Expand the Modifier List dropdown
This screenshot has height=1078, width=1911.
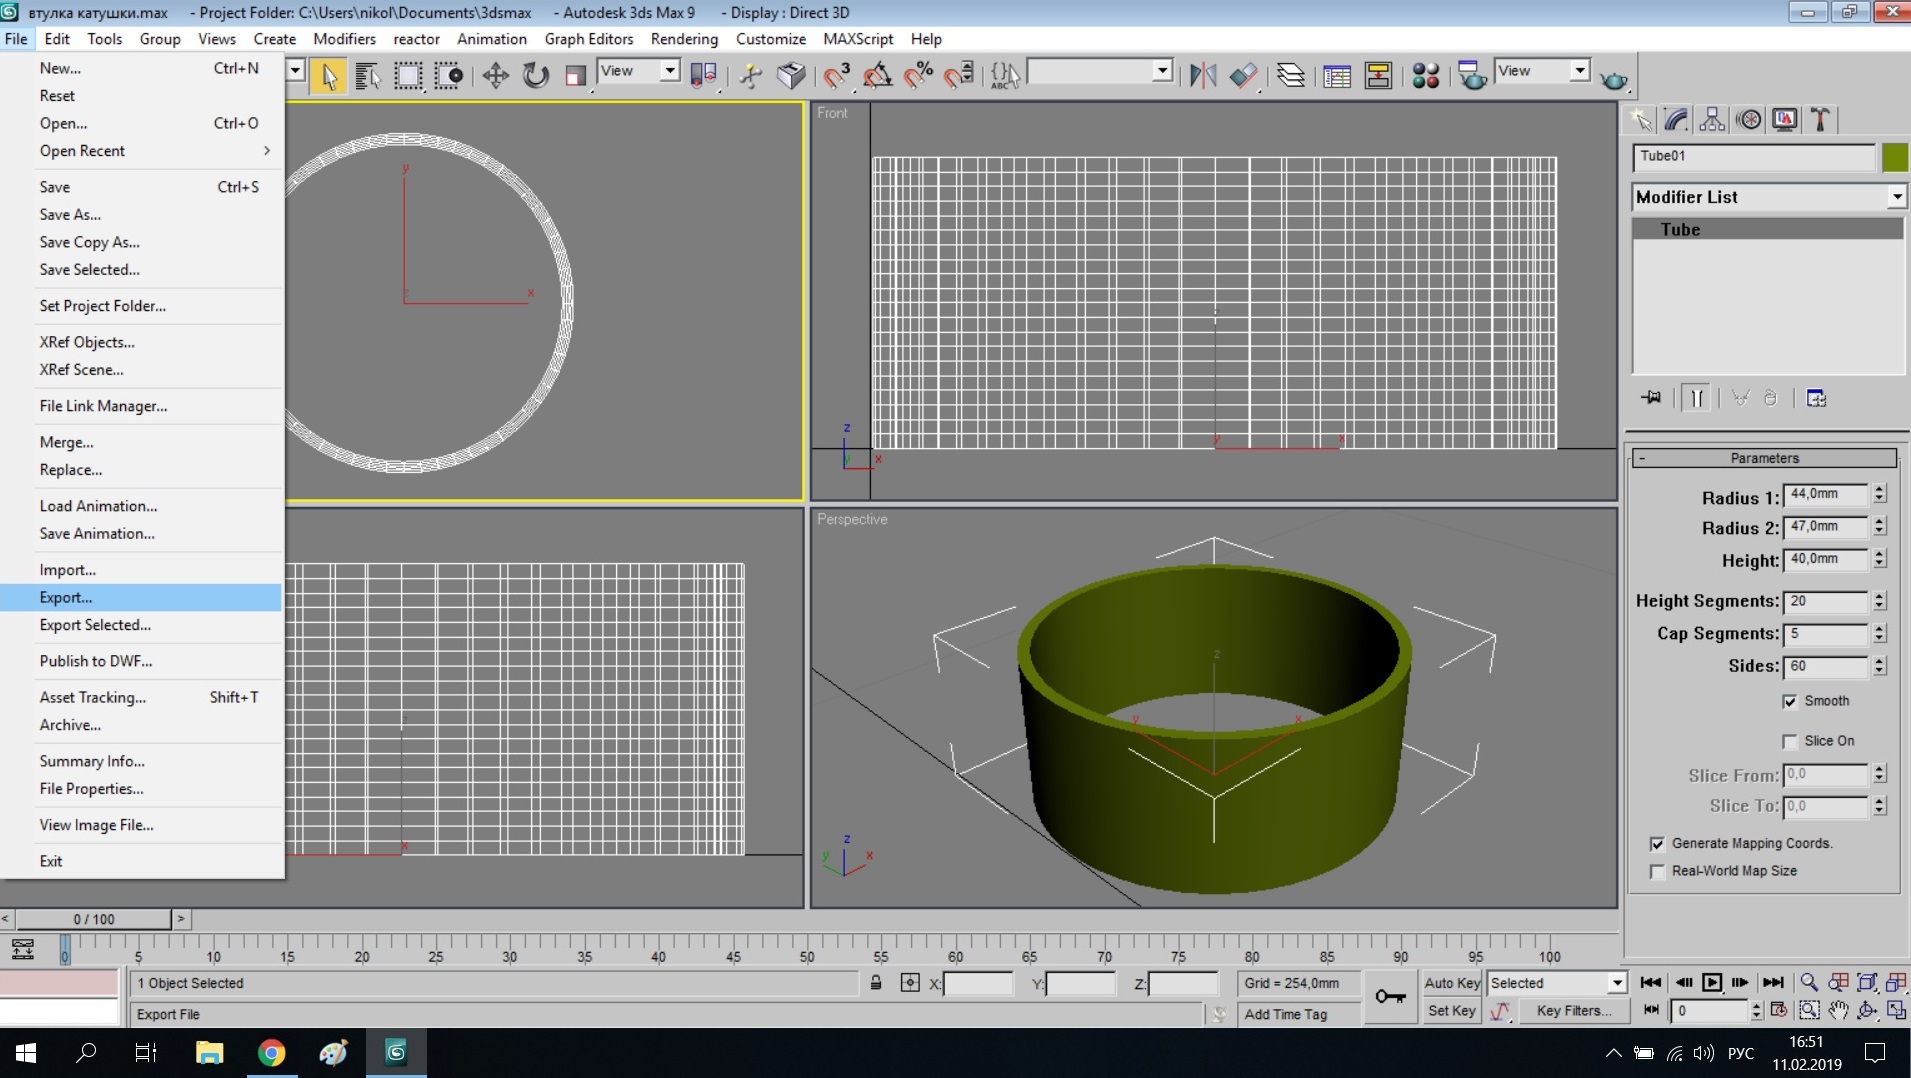pos(1896,197)
